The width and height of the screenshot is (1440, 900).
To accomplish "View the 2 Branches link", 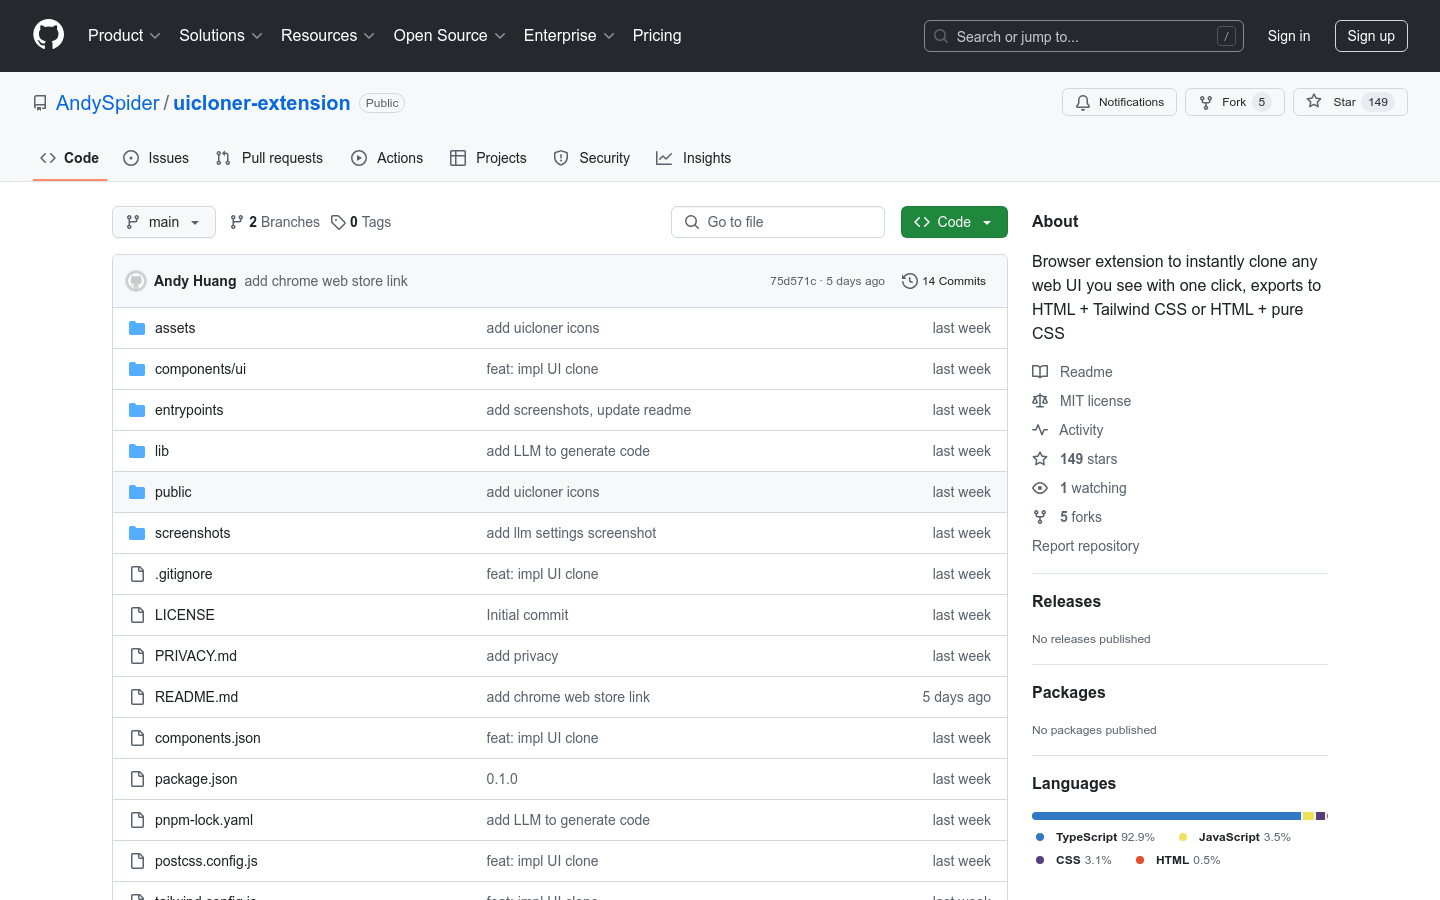I will tap(275, 222).
